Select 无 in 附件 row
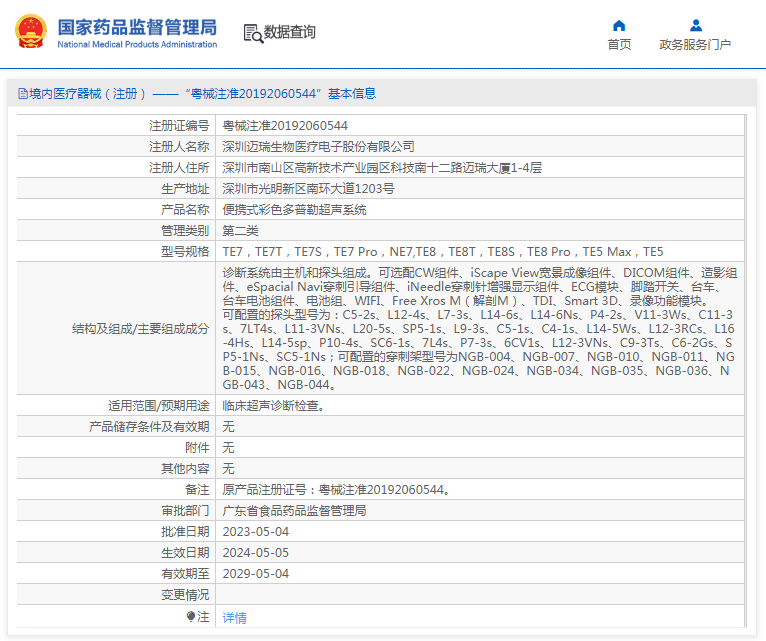 point(228,448)
